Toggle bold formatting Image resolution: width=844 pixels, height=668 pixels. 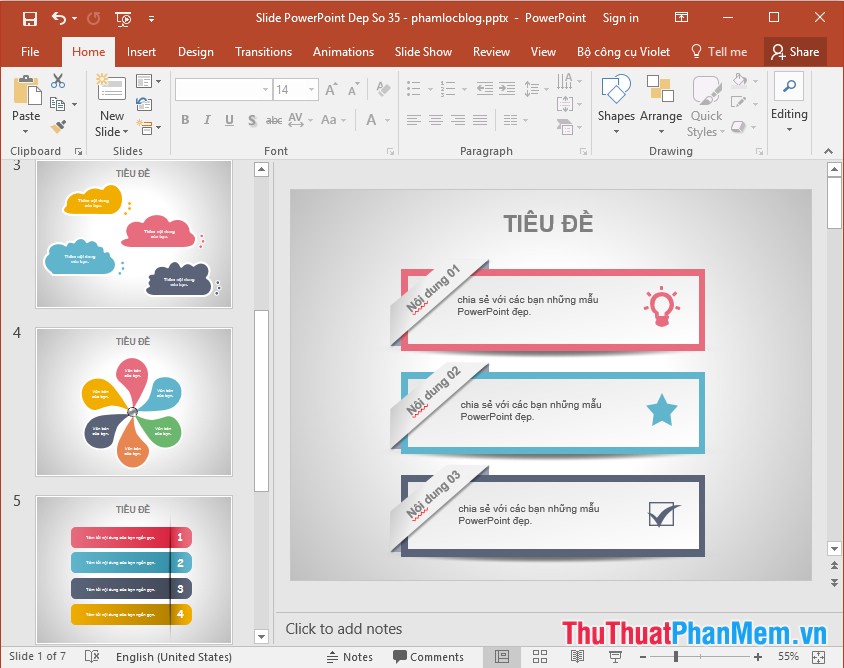pyautogui.click(x=185, y=120)
